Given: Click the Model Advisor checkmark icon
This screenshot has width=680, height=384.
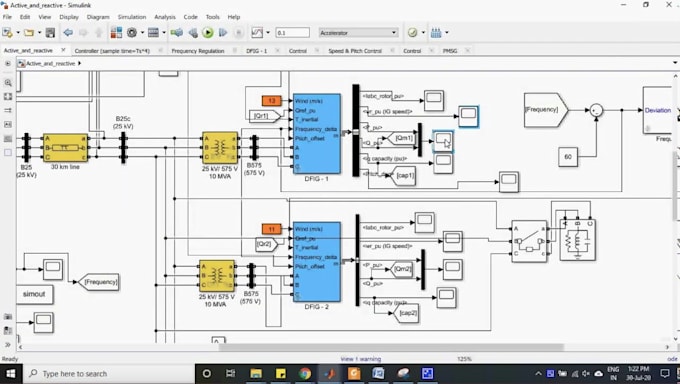Looking at the screenshot, I should (x=412, y=33).
